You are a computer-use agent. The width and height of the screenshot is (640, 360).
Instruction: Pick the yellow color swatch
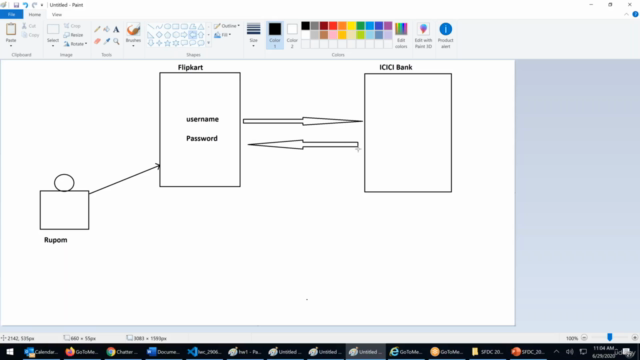tap(351, 26)
